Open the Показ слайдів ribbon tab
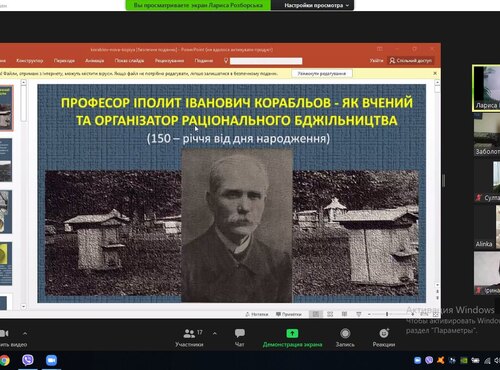Image resolution: width=500 pixels, height=370 pixels. click(x=129, y=61)
